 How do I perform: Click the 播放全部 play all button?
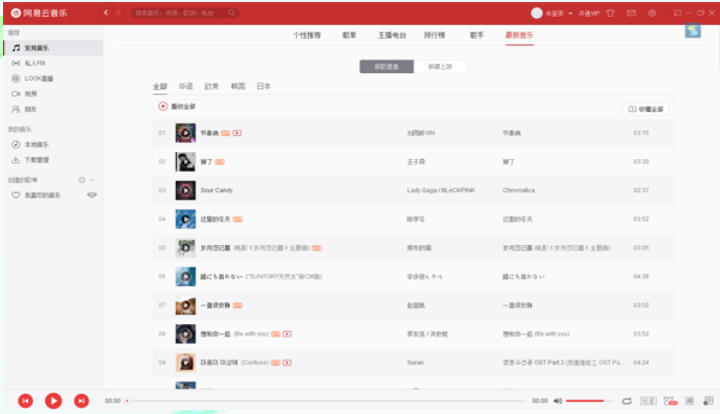(177, 106)
